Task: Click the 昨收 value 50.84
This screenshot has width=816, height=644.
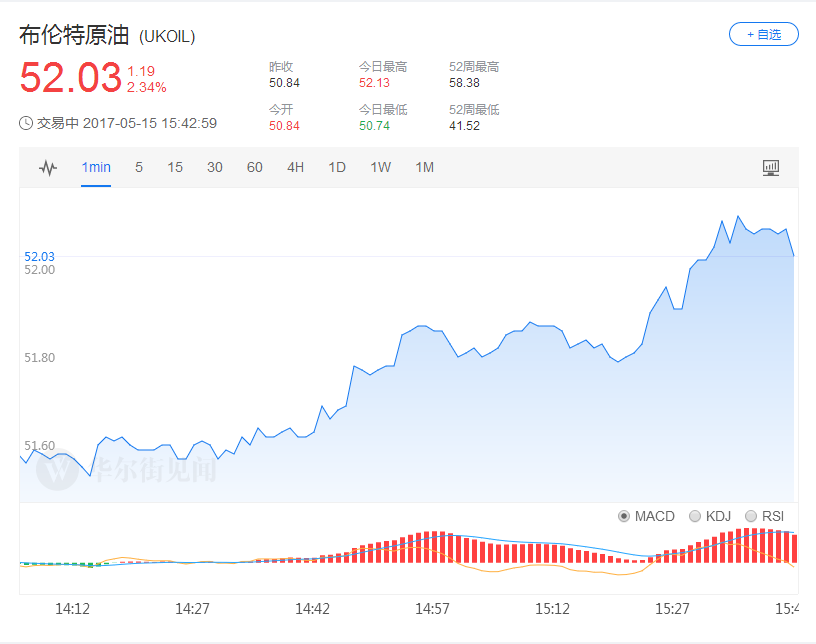Action: (x=284, y=83)
